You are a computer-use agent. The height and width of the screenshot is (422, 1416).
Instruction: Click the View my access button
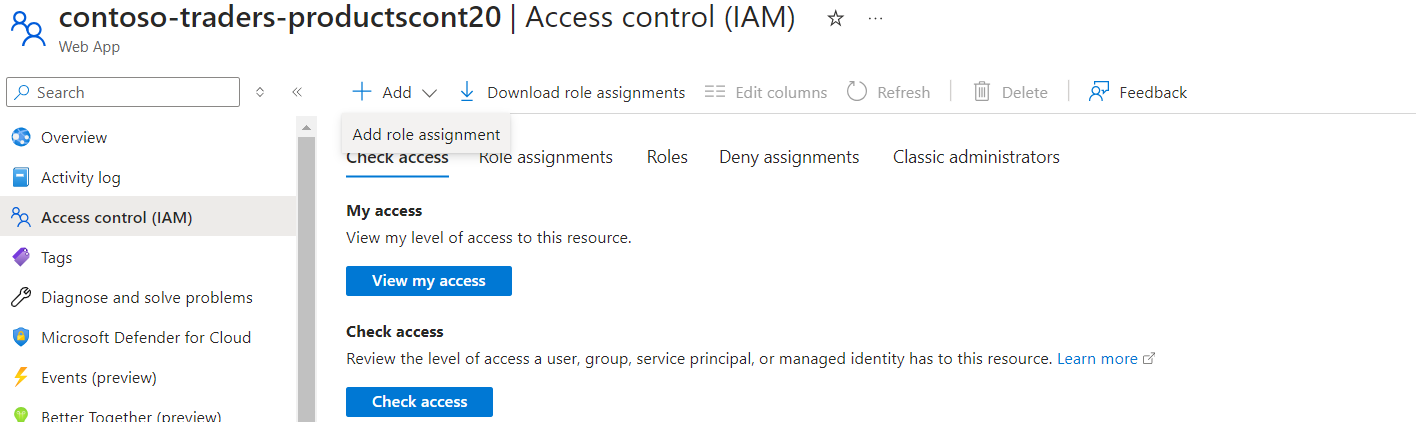click(429, 281)
